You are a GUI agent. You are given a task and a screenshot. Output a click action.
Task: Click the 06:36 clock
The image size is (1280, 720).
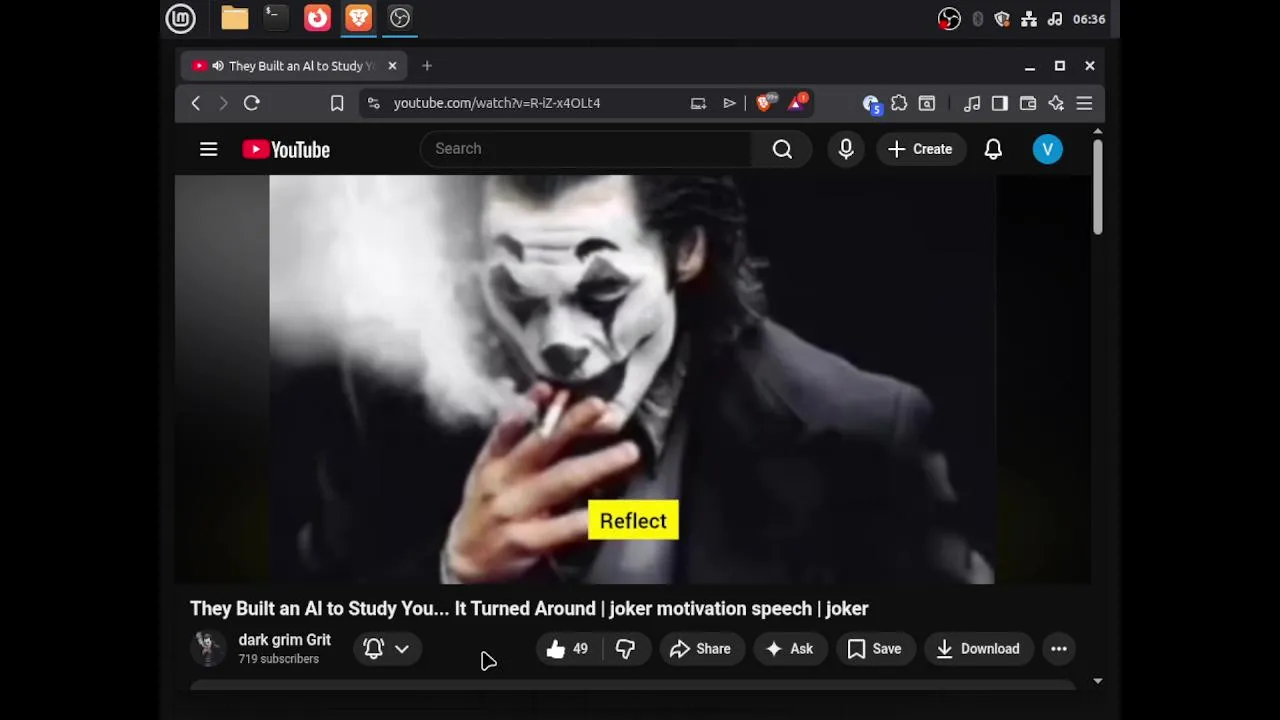coord(1089,19)
